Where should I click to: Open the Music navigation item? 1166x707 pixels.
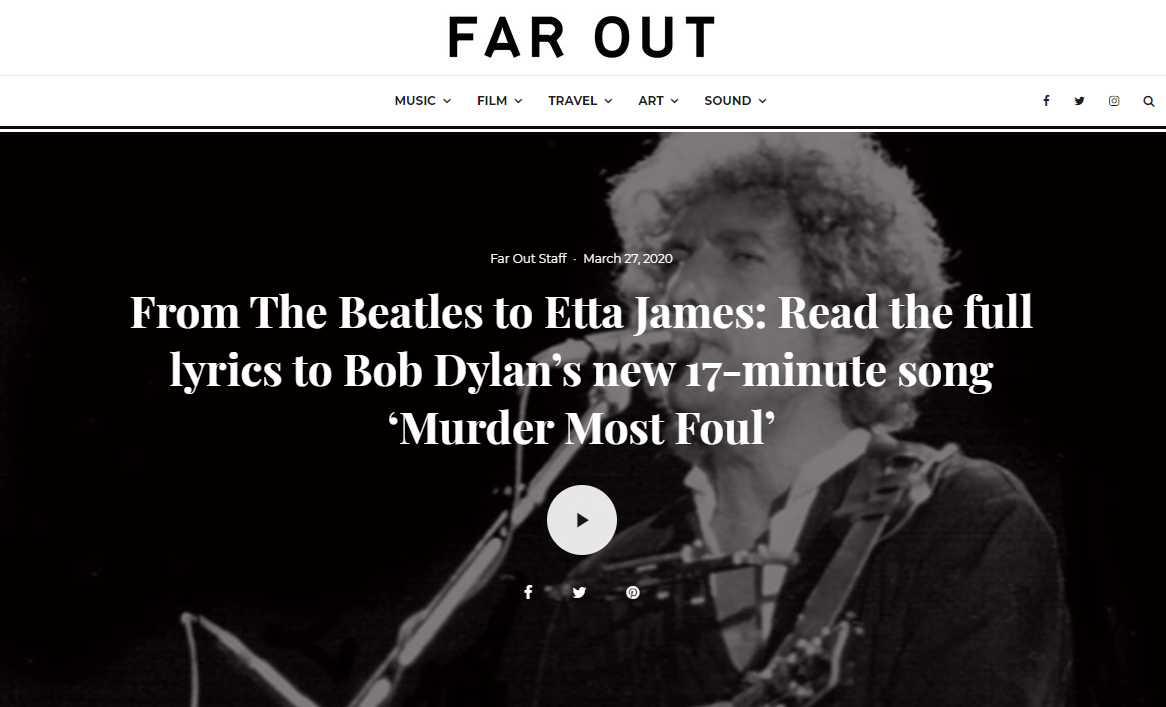click(x=415, y=101)
